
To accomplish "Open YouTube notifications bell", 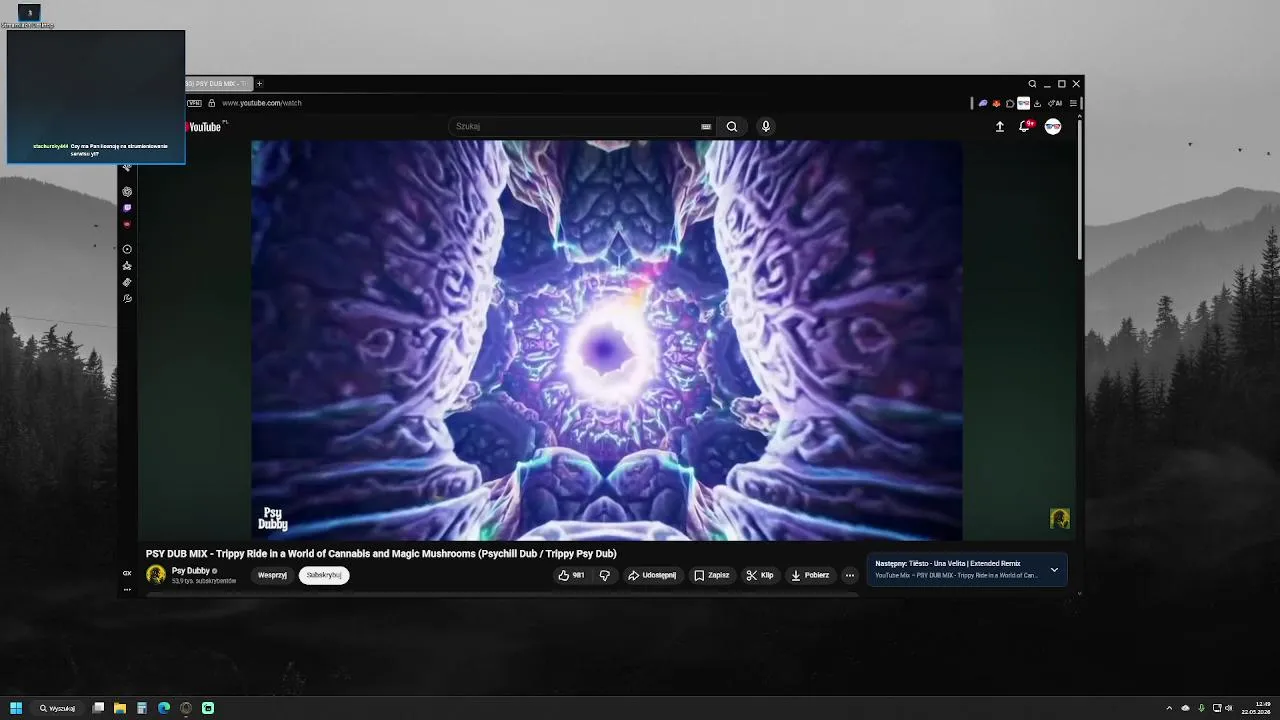I will [x=1024, y=126].
